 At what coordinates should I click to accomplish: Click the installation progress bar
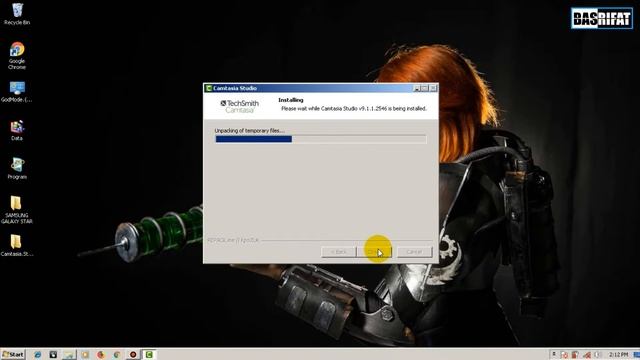320,139
